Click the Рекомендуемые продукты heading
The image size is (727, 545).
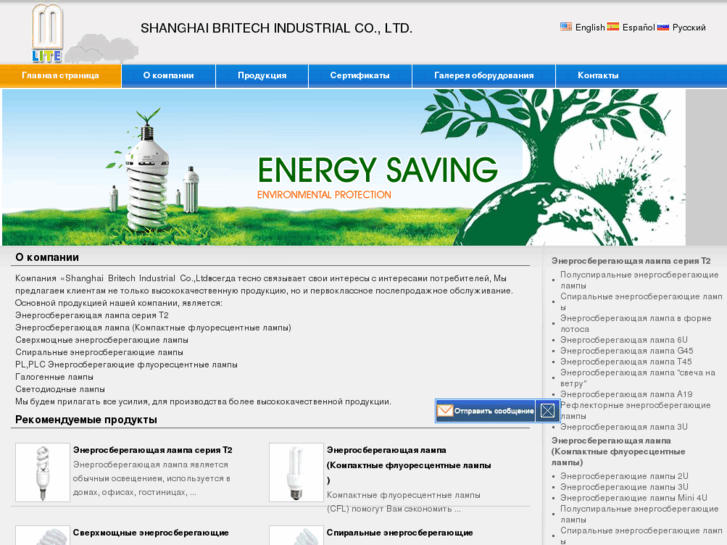tap(86, 420)
